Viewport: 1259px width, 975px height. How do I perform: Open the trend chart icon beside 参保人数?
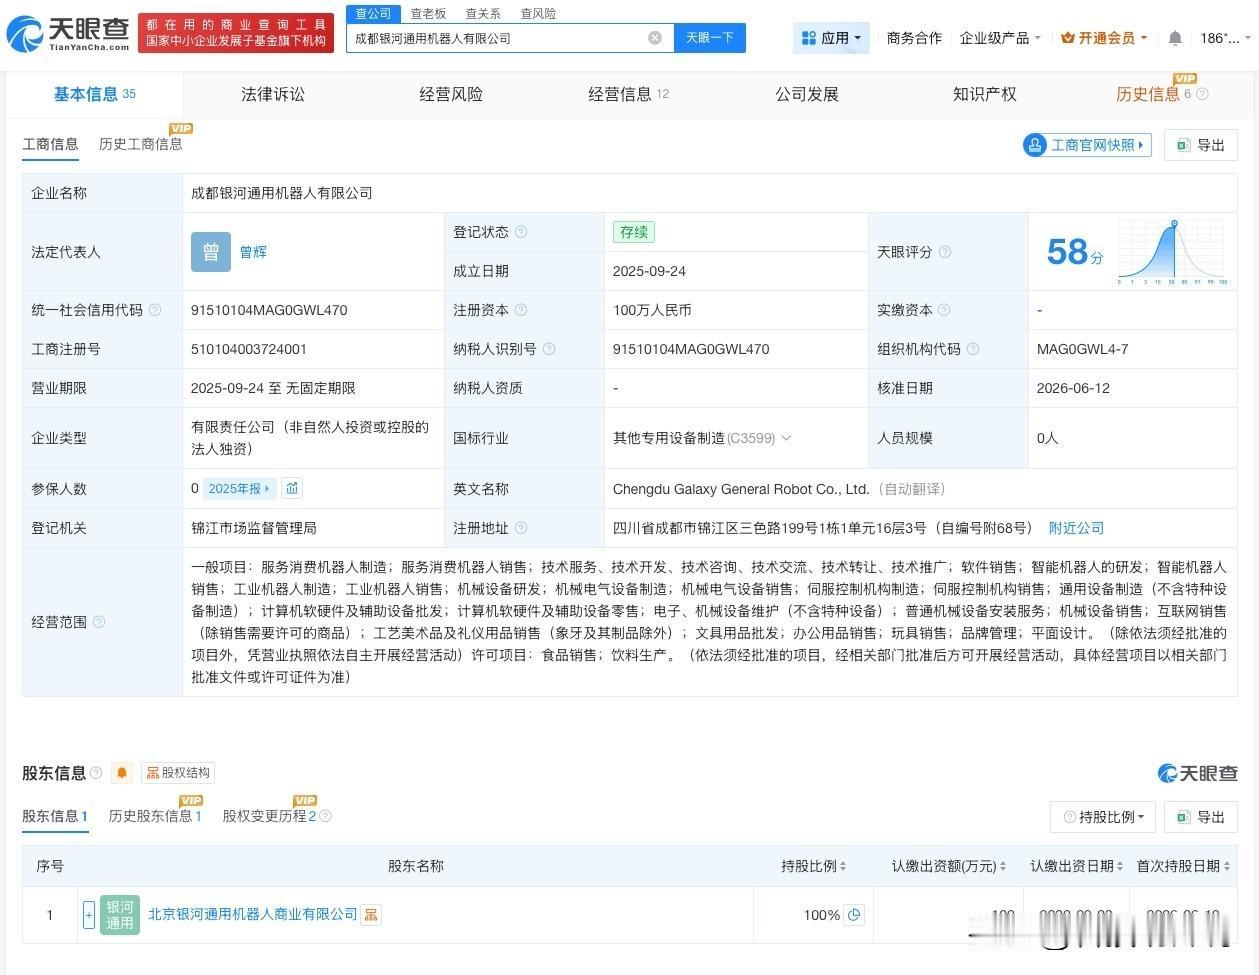(292, 489)
